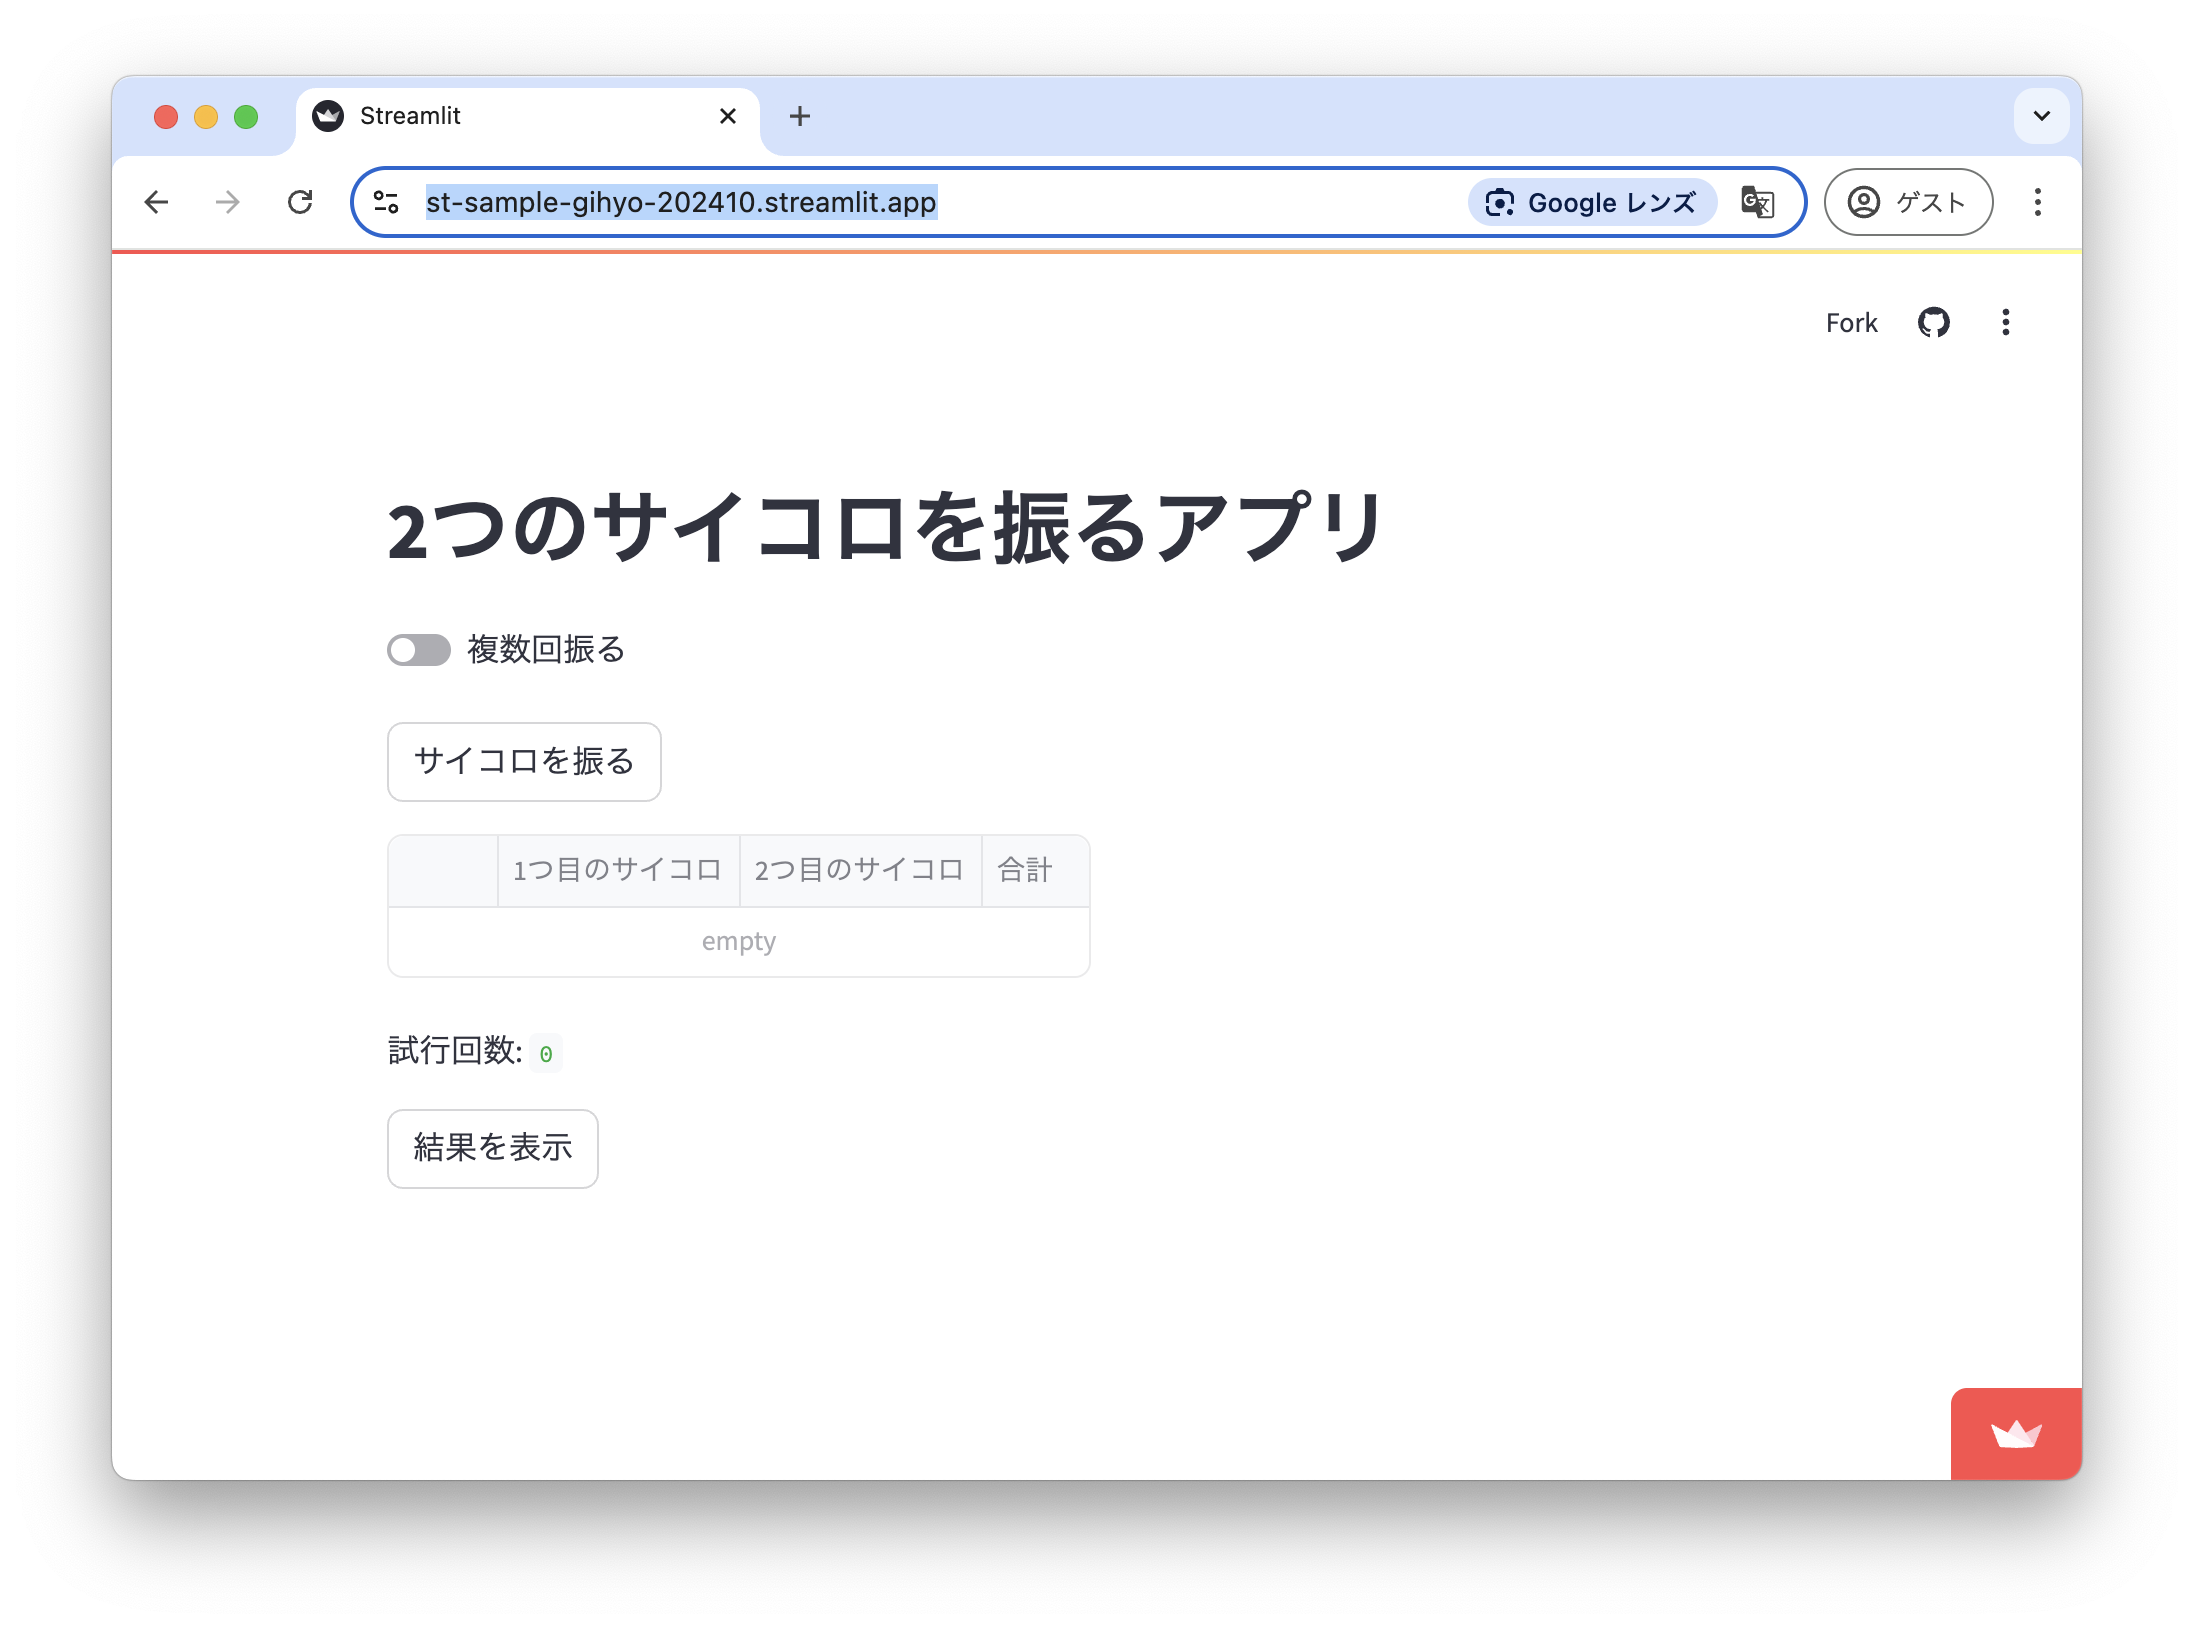Enable the 複数回振る toggle
This screenshot has height=1628, width=2194.
pyautogui.click(x=418, y=650)
